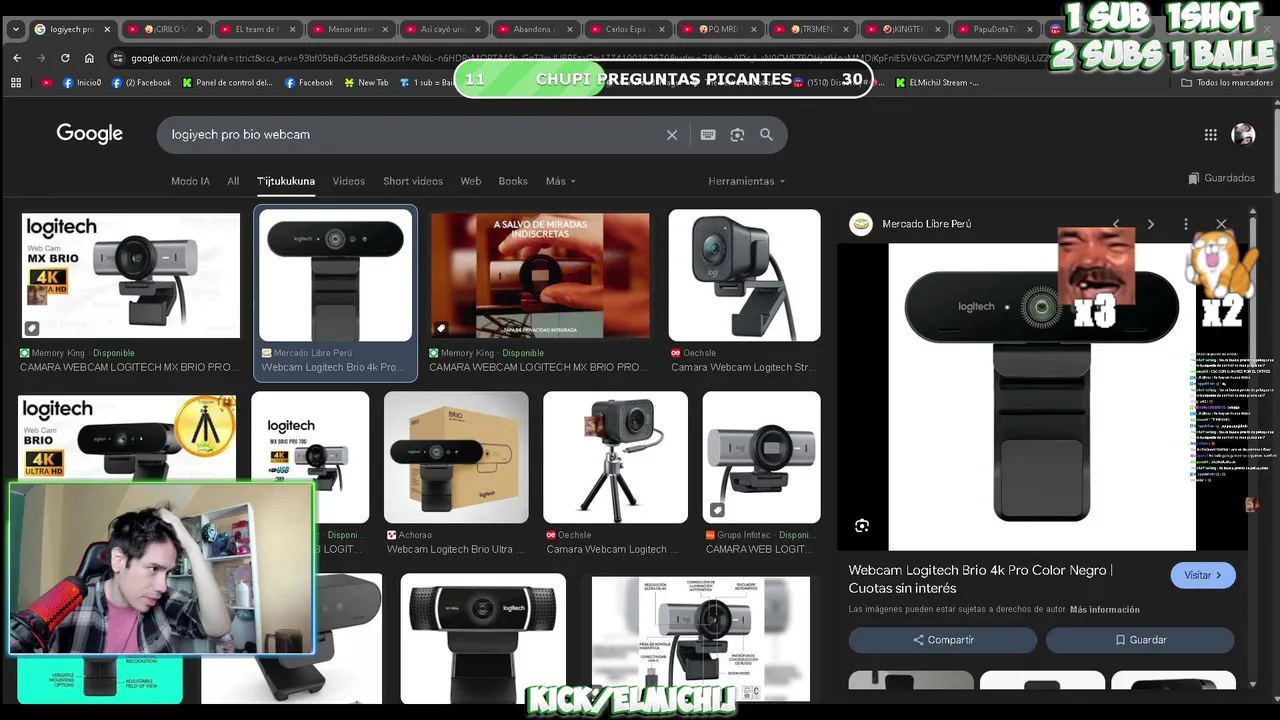This screenshot has height=720, width=1280.
Task: Click the browser address bar URL
Action: point(590,58)
